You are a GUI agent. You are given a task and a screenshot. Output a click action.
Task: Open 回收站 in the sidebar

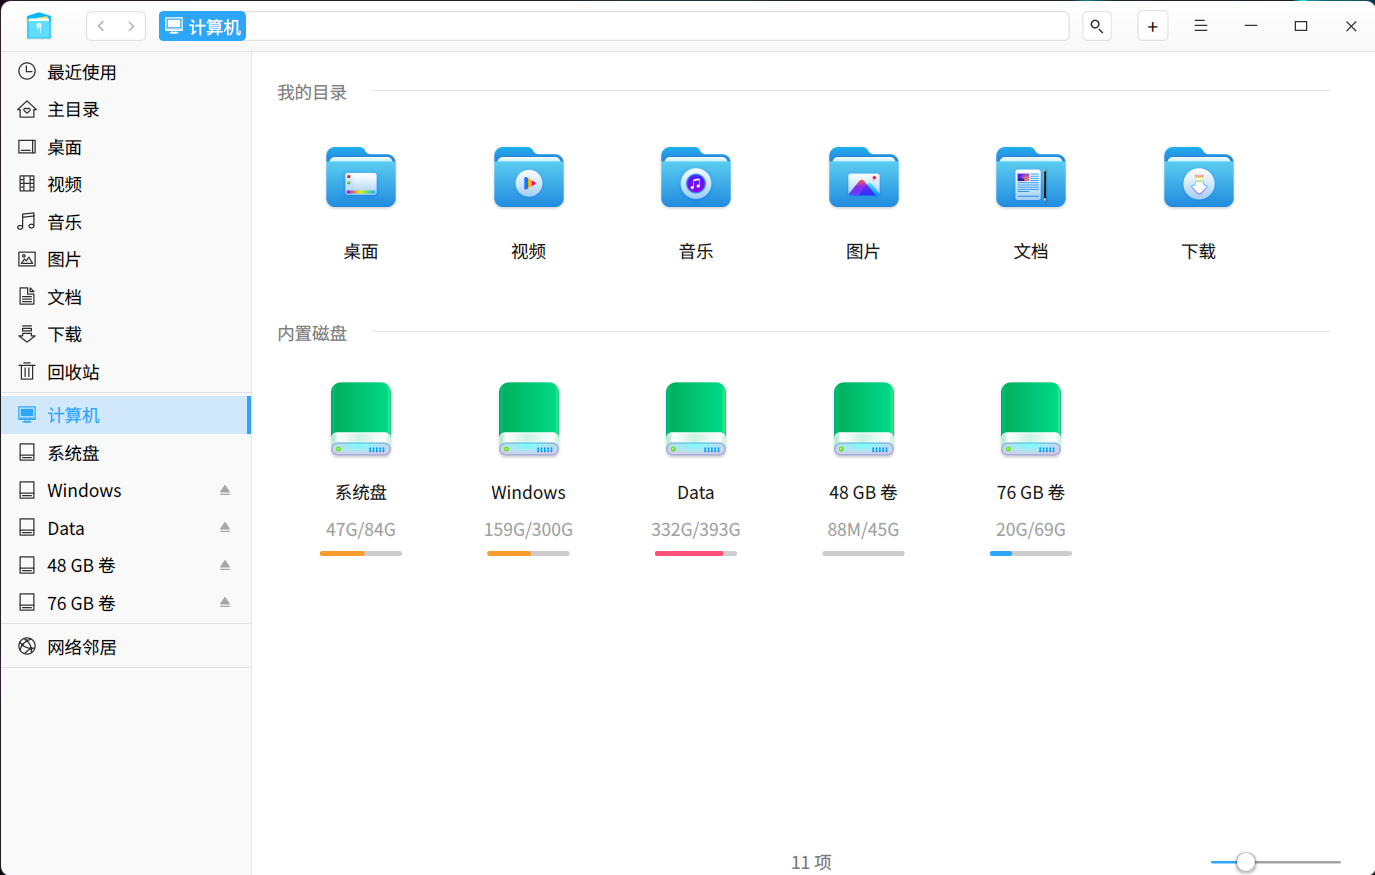click(x=125, y=372)
